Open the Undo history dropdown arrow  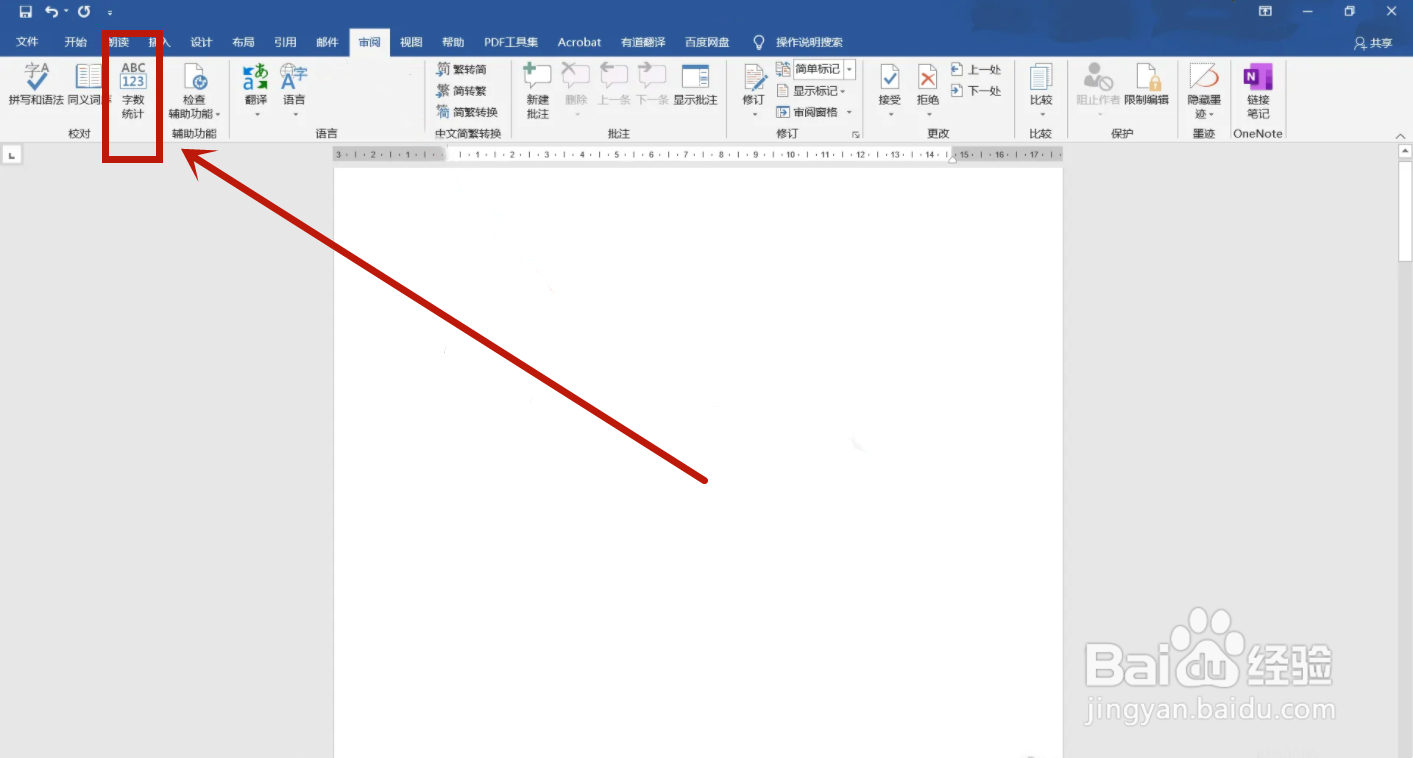tap(66, 11)
